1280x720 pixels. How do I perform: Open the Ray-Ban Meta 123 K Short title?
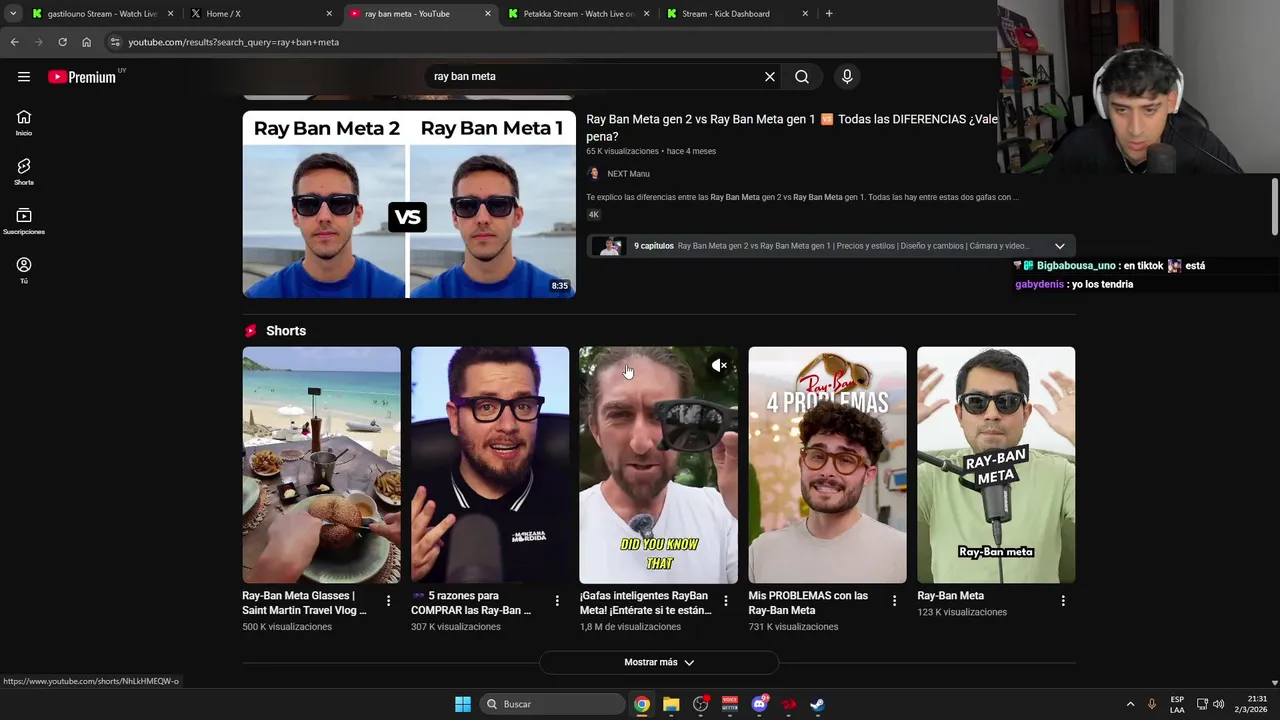click(x=950, y=596)
